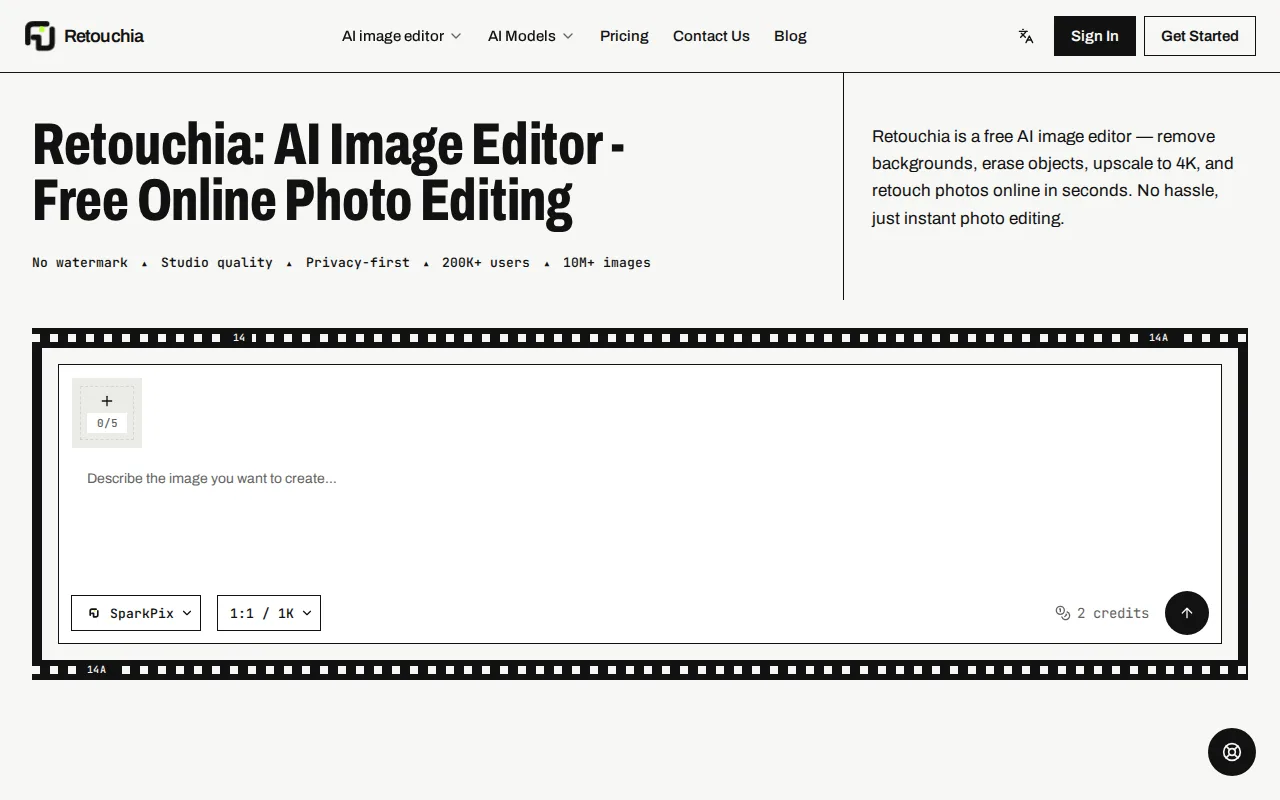
Task: Go home via the Retouchia wordmark
Action: pos(104,36)
